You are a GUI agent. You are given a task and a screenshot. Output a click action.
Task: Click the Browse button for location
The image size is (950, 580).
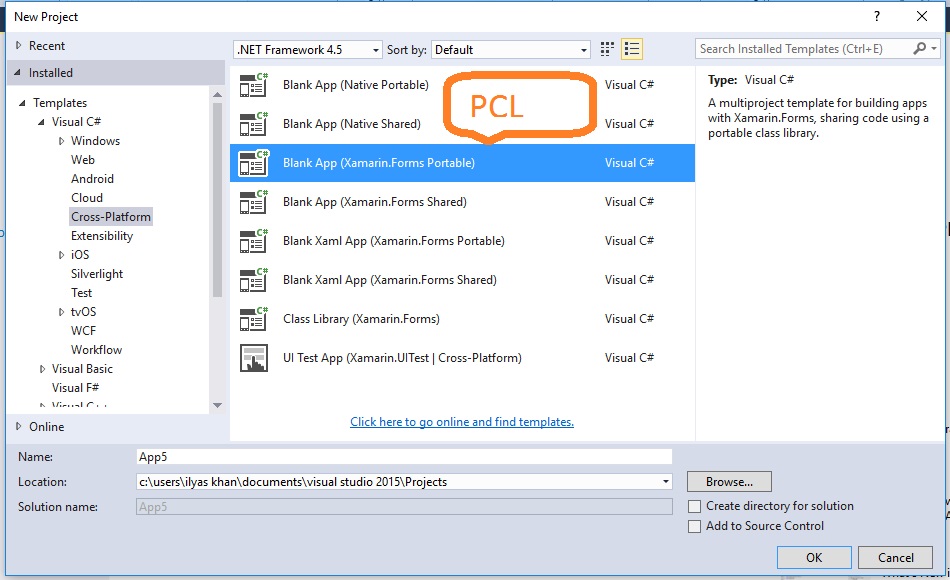pos(728,481)
